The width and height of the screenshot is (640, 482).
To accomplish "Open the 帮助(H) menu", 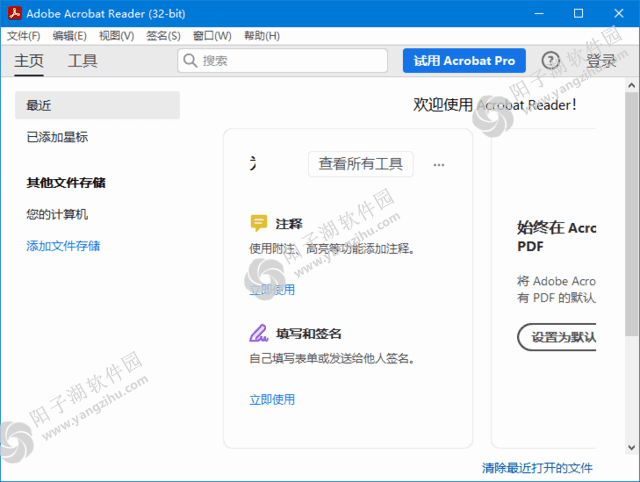I will point(262,36).
